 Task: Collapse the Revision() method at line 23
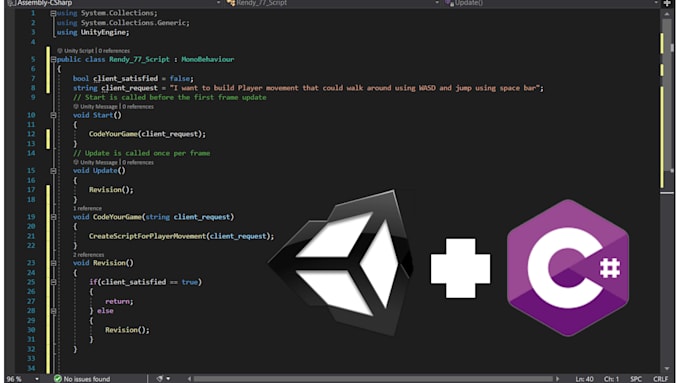pos(53,263)
